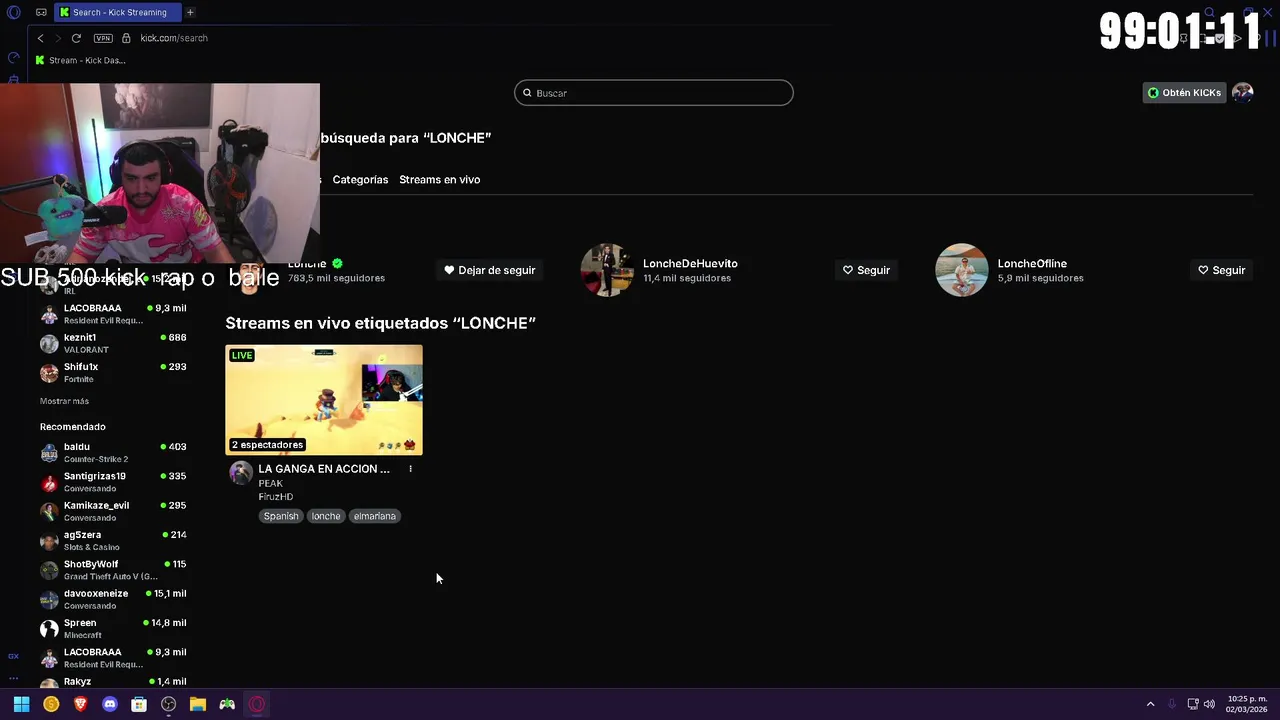
Task: Open the taskbar clock and date
Action: point(1247,704)
